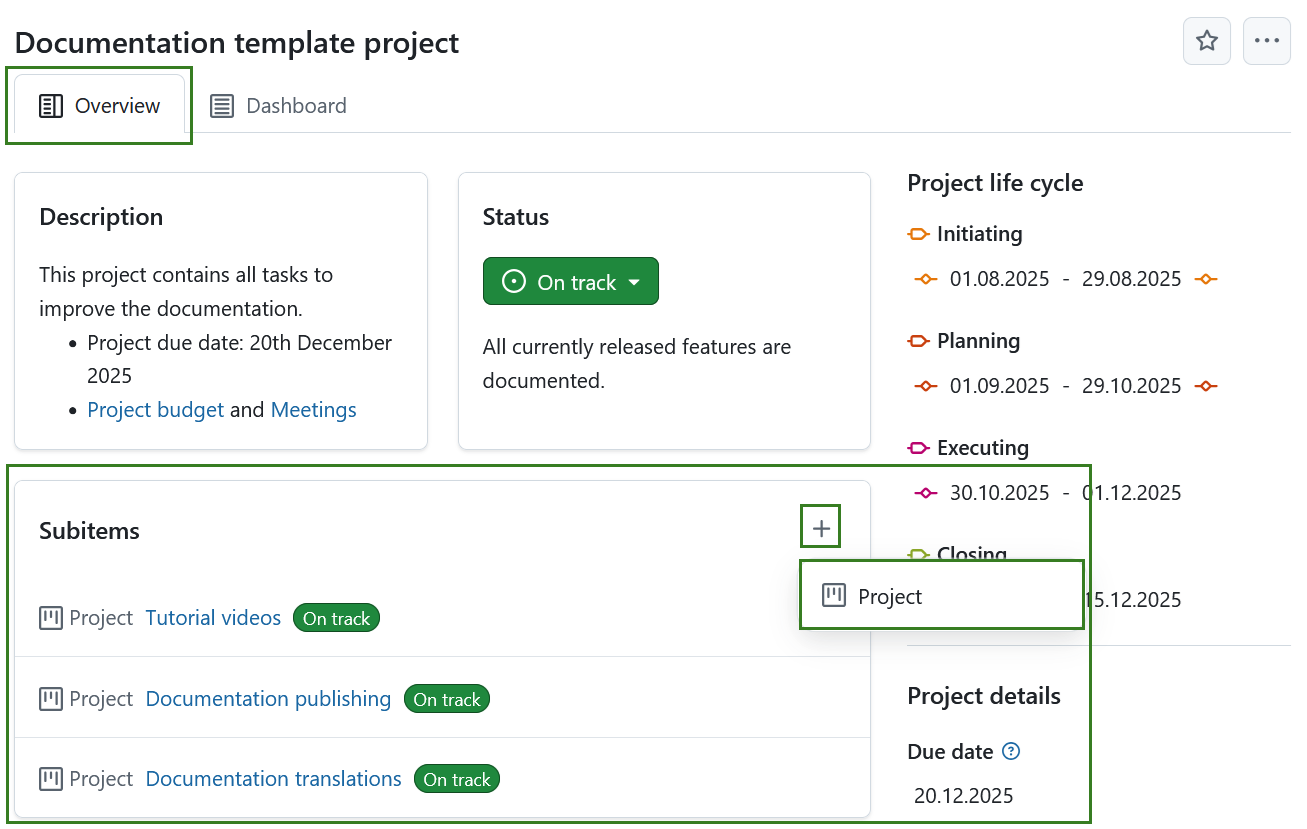The image size is (1307, 829).
Task: Open the Meetings link
Action: 313,409
